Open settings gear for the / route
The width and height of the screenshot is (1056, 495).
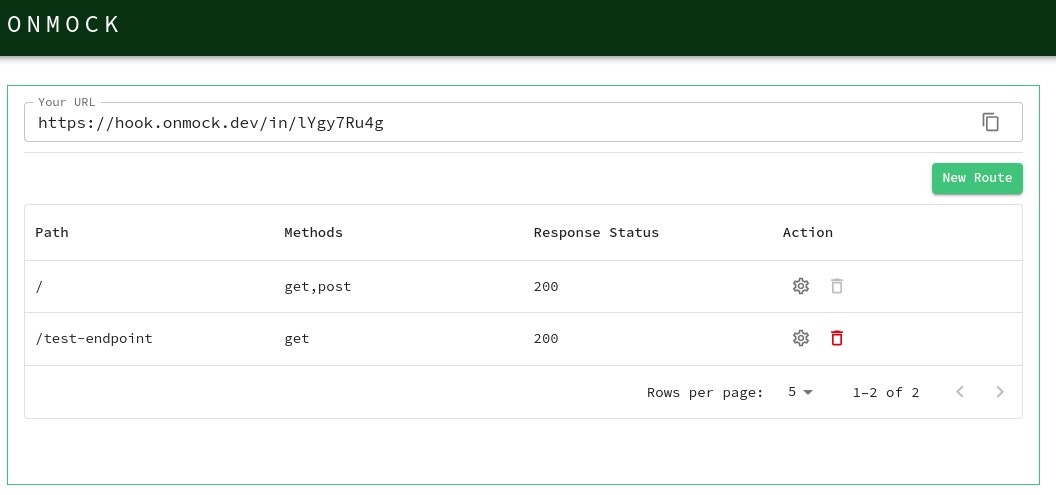800,286
